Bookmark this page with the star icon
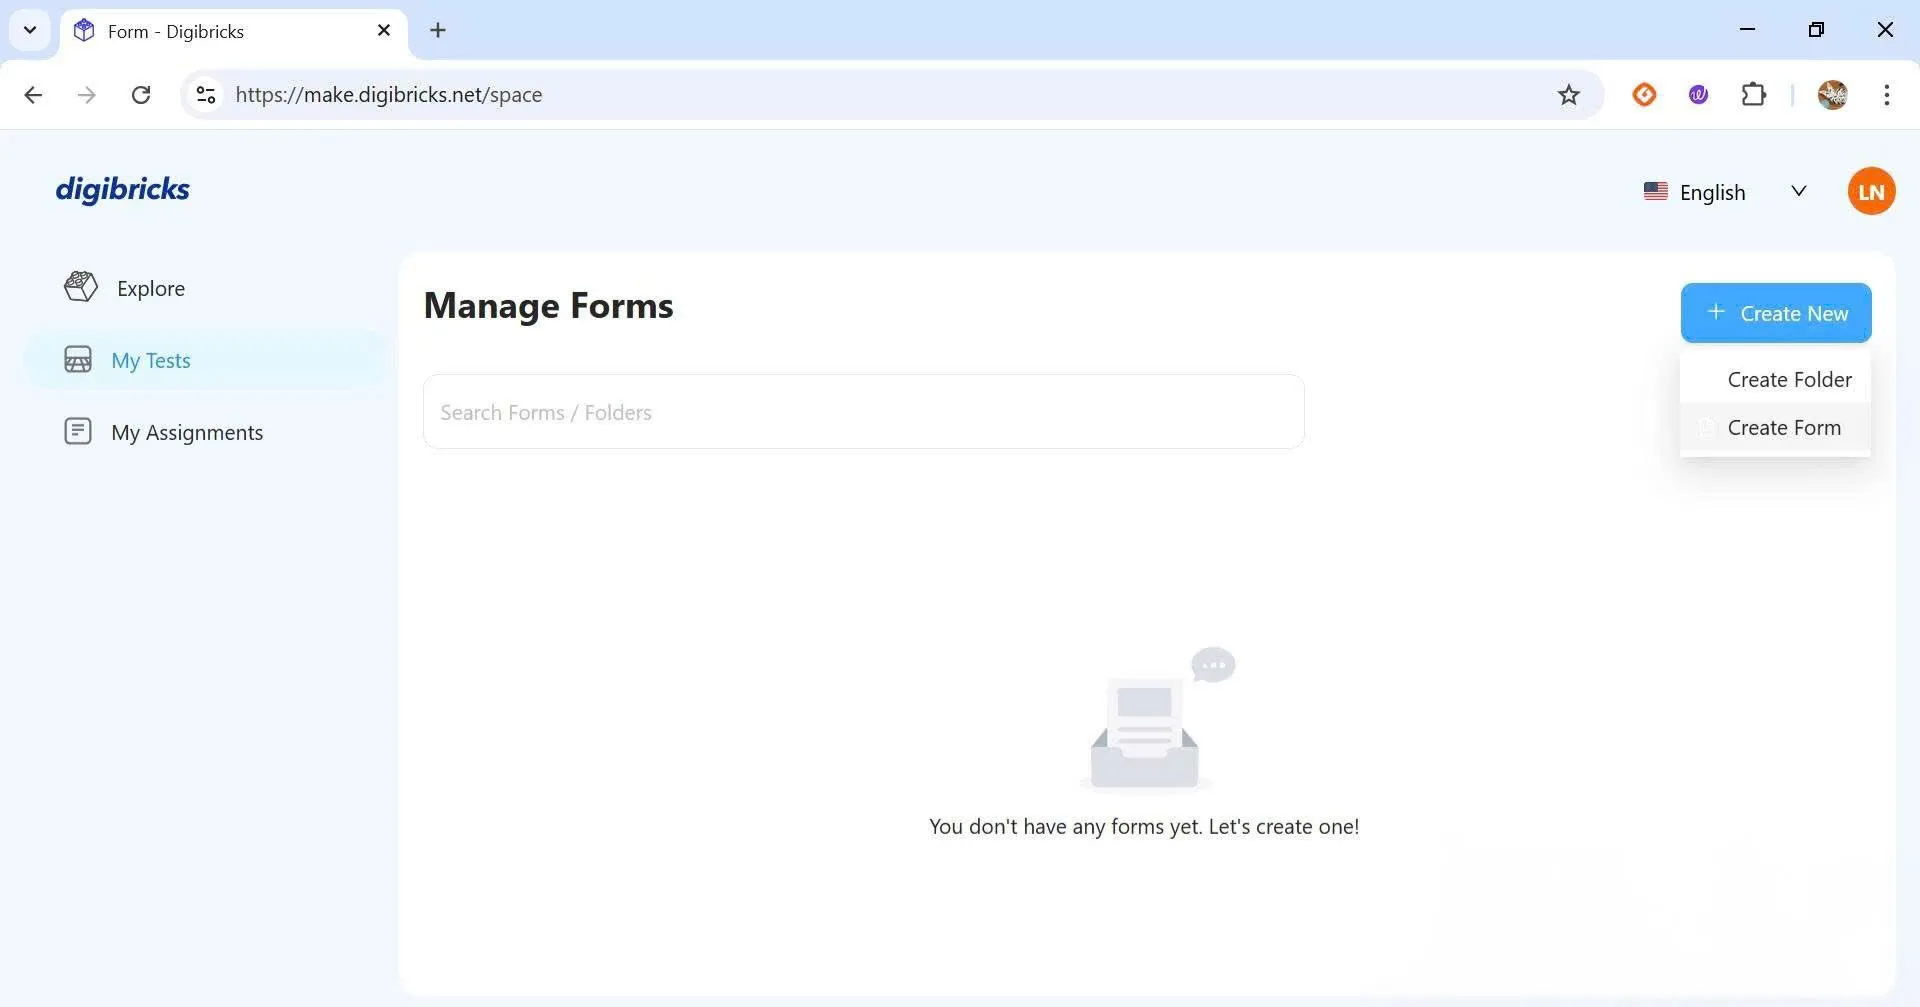 click(x=1568, y=95)
